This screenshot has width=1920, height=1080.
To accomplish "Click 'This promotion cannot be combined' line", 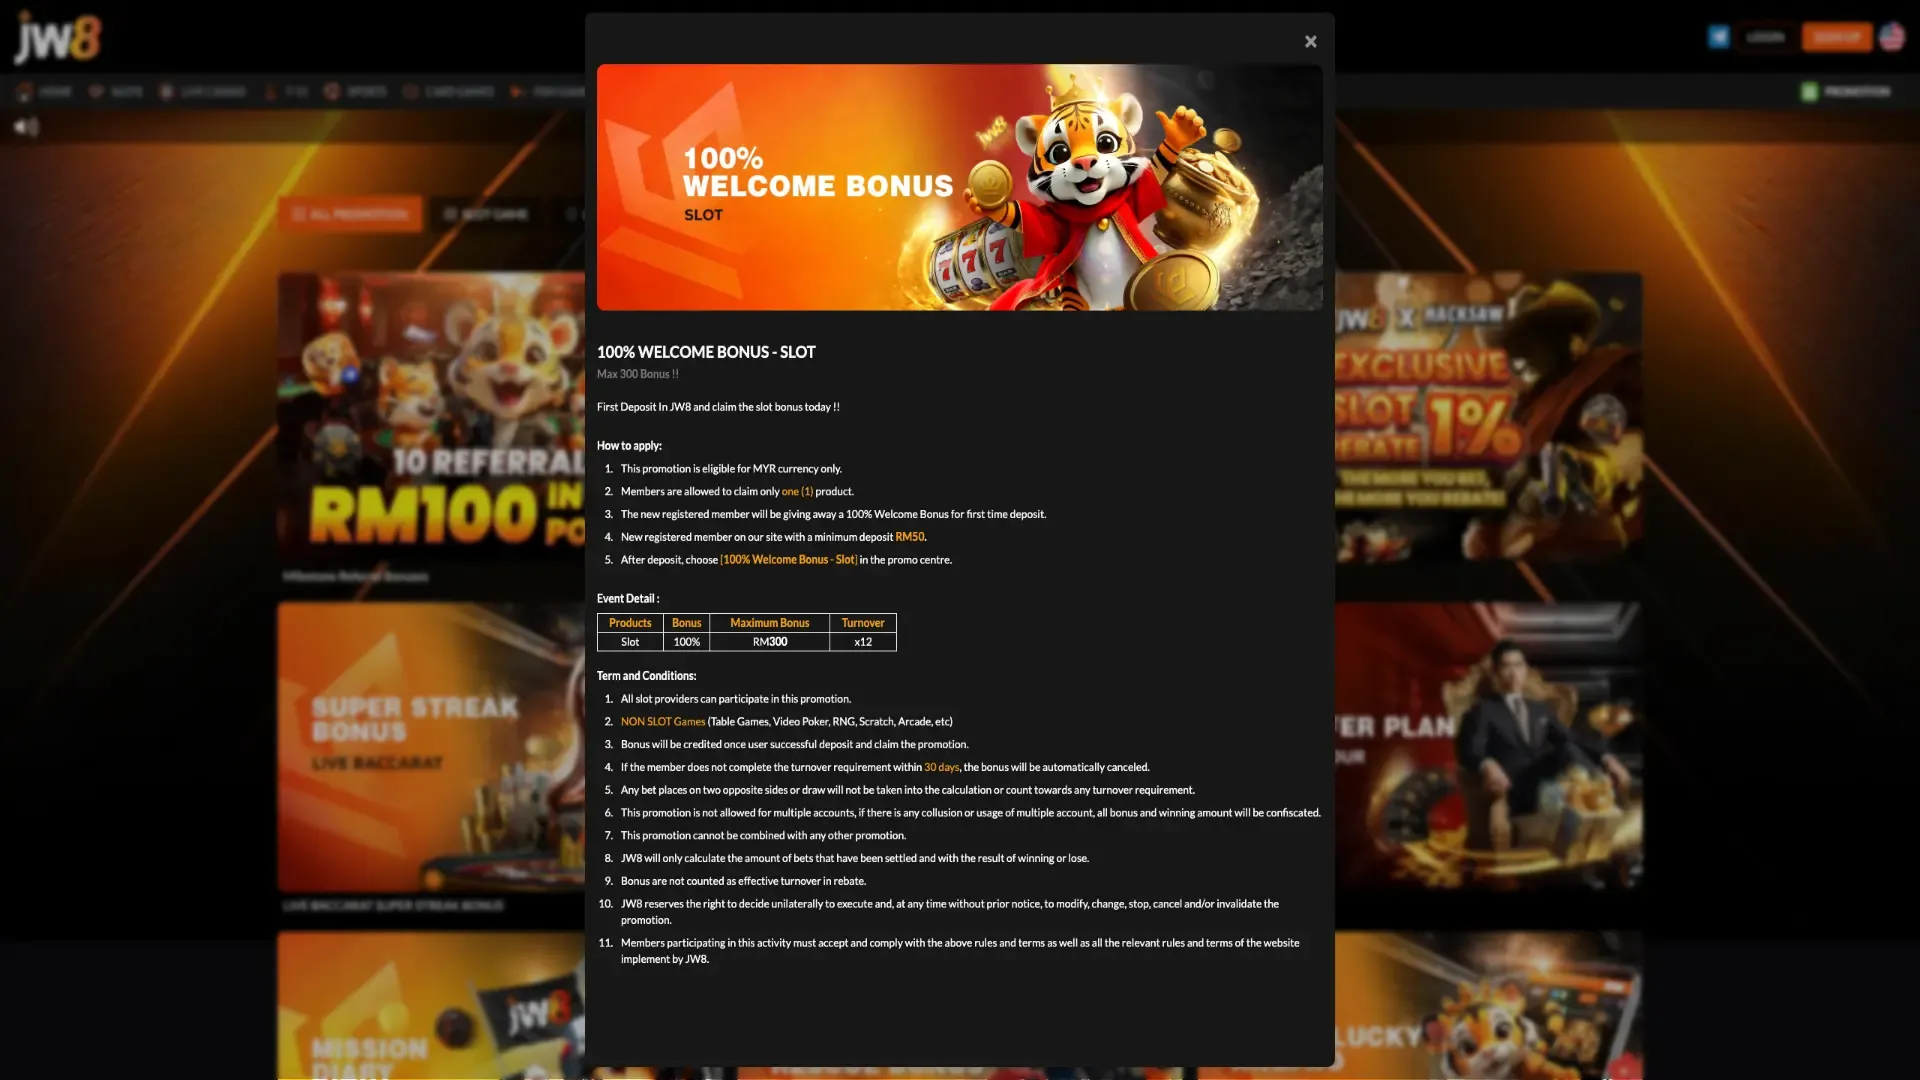I will coord(763,836).
